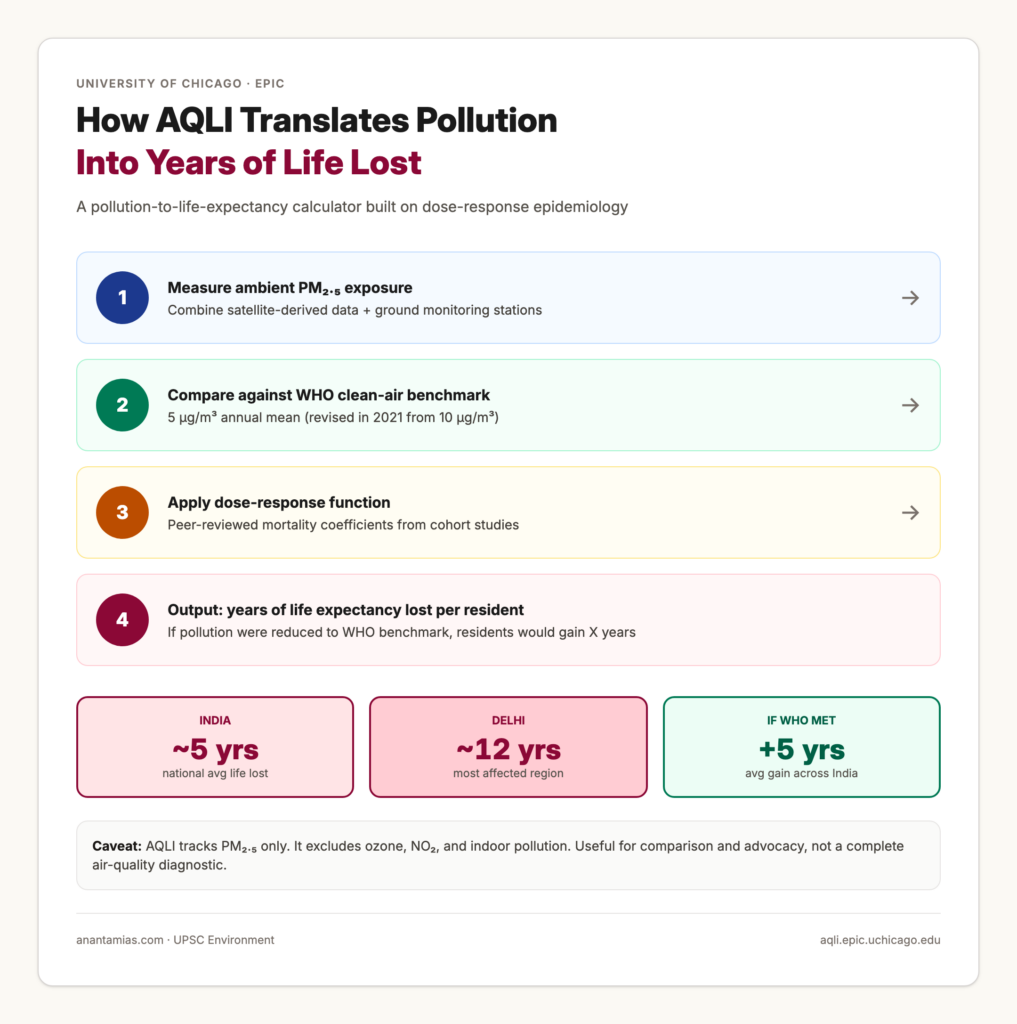The height and width of the screenshot is (1024, 1017).
Task: Click the 'How AQLI Translates Pollution' heading
Action: point(317,120)
